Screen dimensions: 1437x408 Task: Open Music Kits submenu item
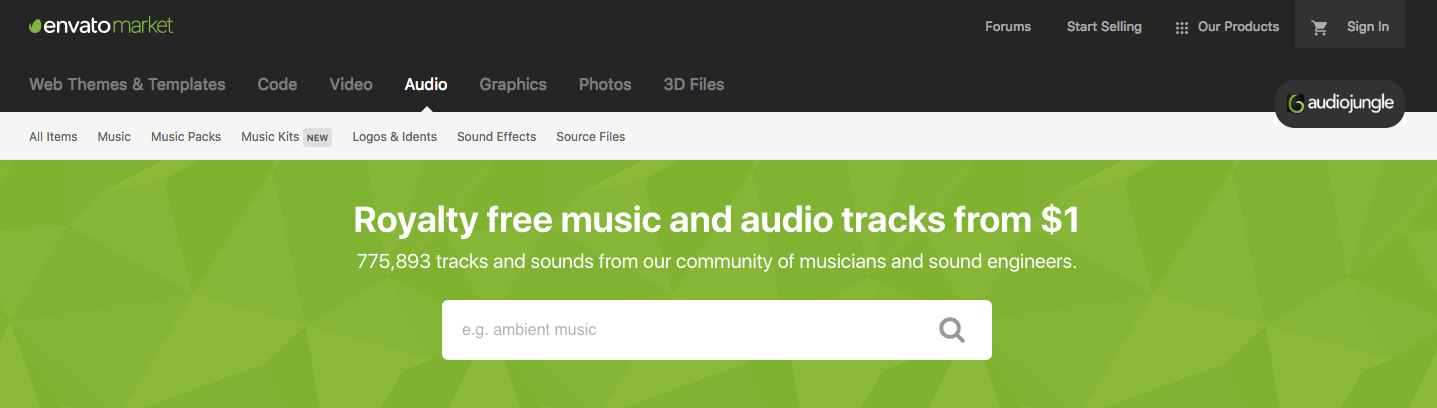click(x=270, y=137)
